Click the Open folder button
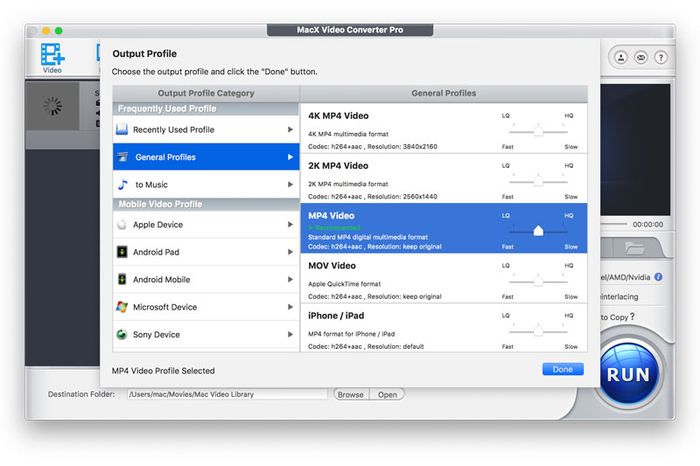Screen dimensions: 700x466 coord(387,395)
